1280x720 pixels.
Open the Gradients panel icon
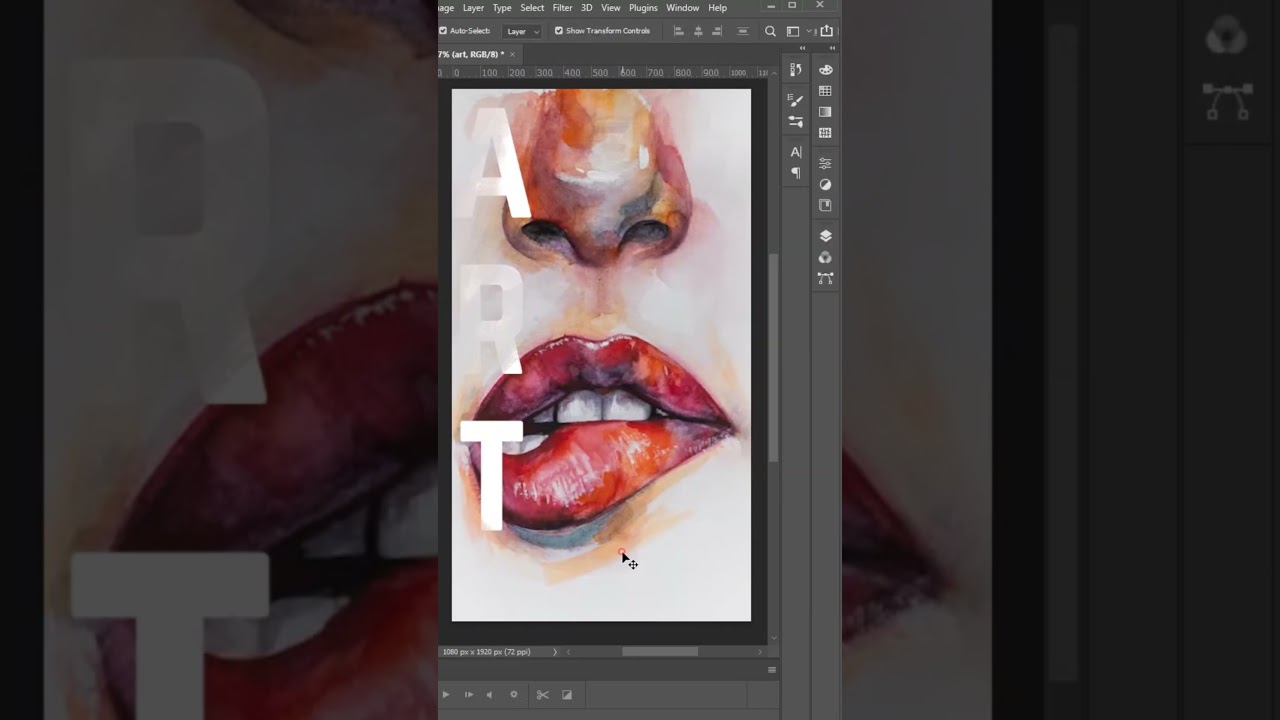click(825, 112)
